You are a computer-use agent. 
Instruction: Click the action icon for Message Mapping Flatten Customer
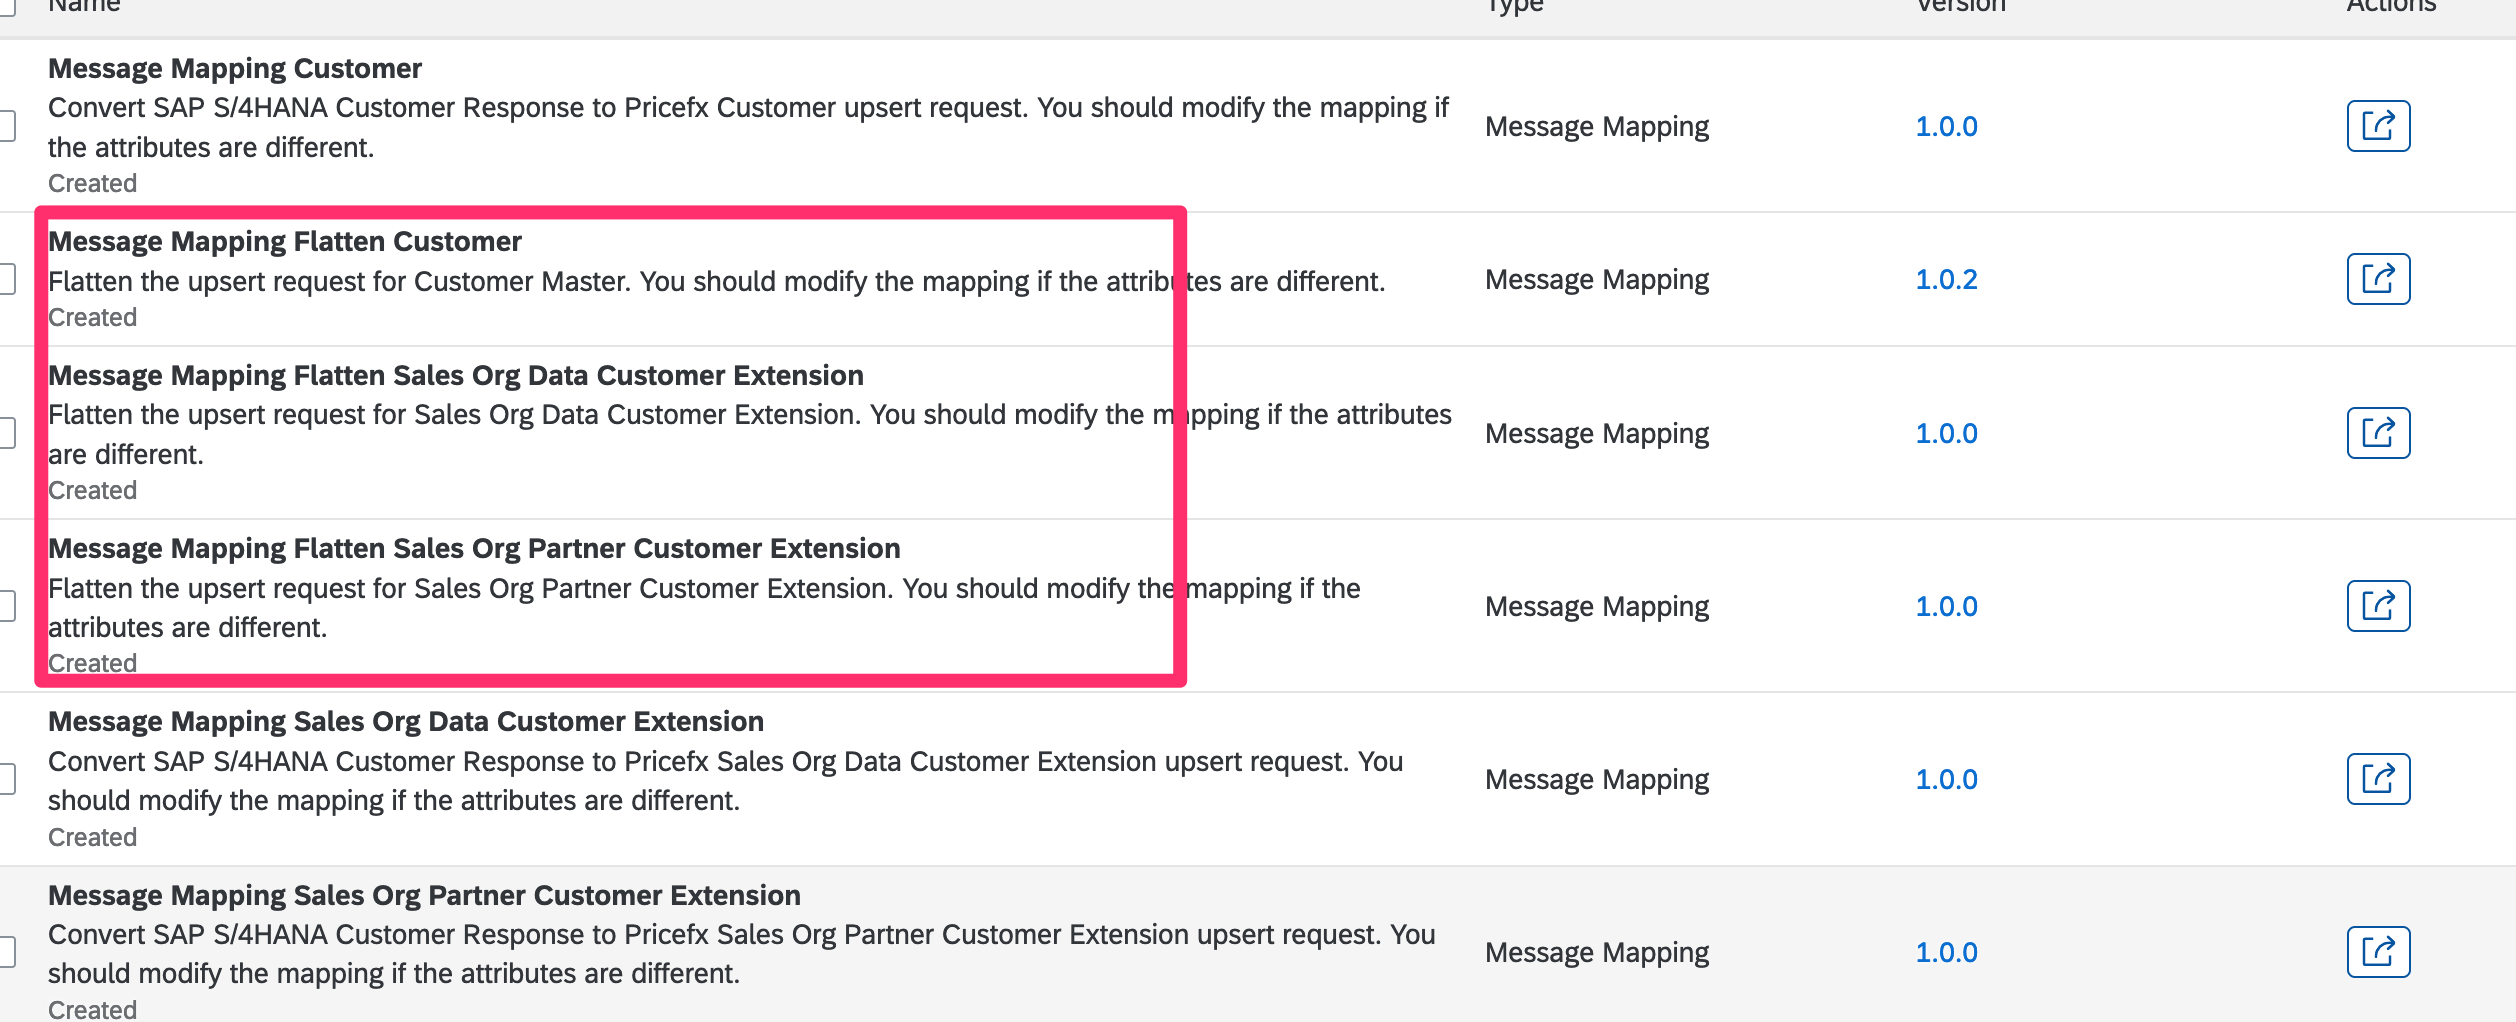(2377, 279)
